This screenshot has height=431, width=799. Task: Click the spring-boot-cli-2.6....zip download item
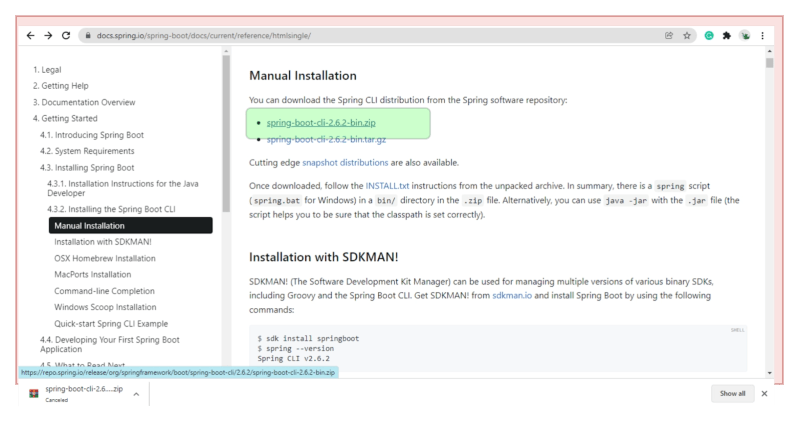coord(84,393)
